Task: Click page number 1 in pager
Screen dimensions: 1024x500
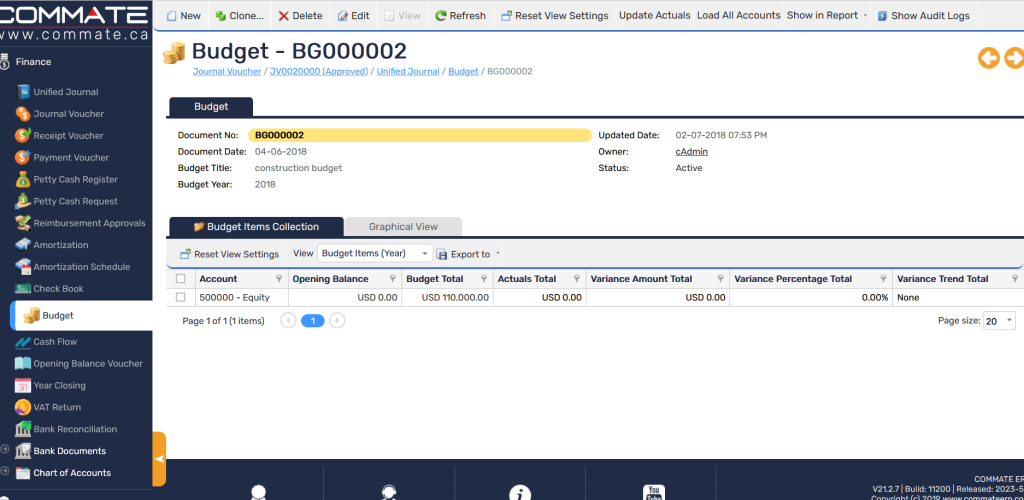Action: point(313,321)
